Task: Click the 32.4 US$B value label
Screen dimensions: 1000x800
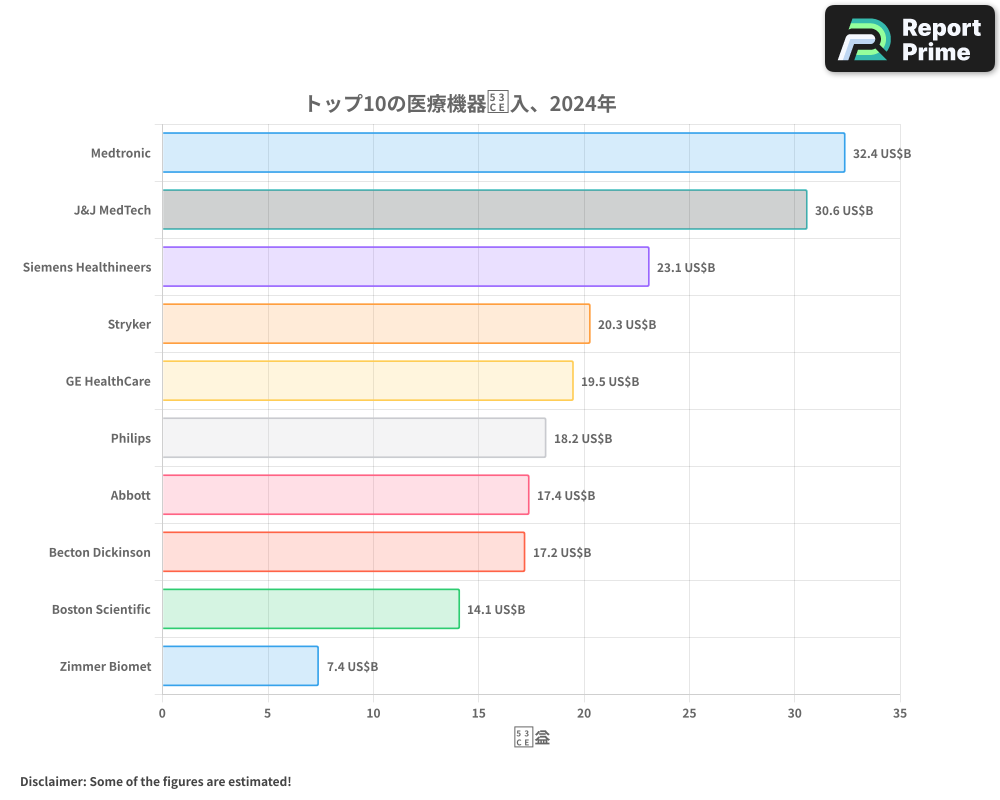Action: click(x=878, y=154)
